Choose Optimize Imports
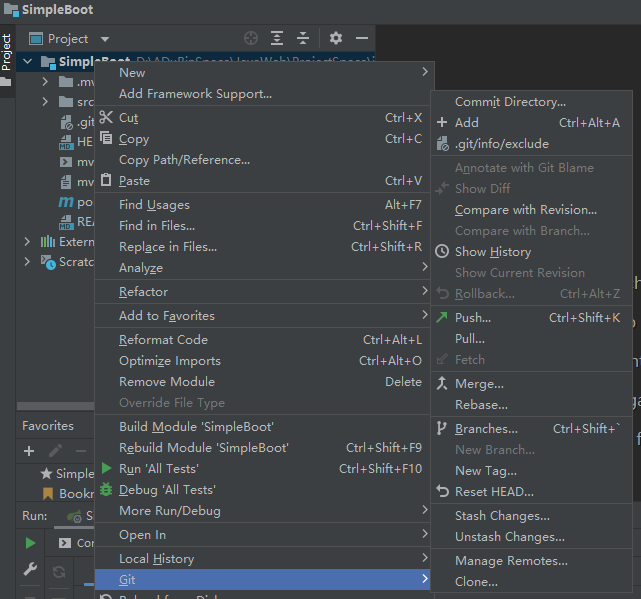Image resolution: width=641 pixels, height=599 pixels. [x=262, y=361]
